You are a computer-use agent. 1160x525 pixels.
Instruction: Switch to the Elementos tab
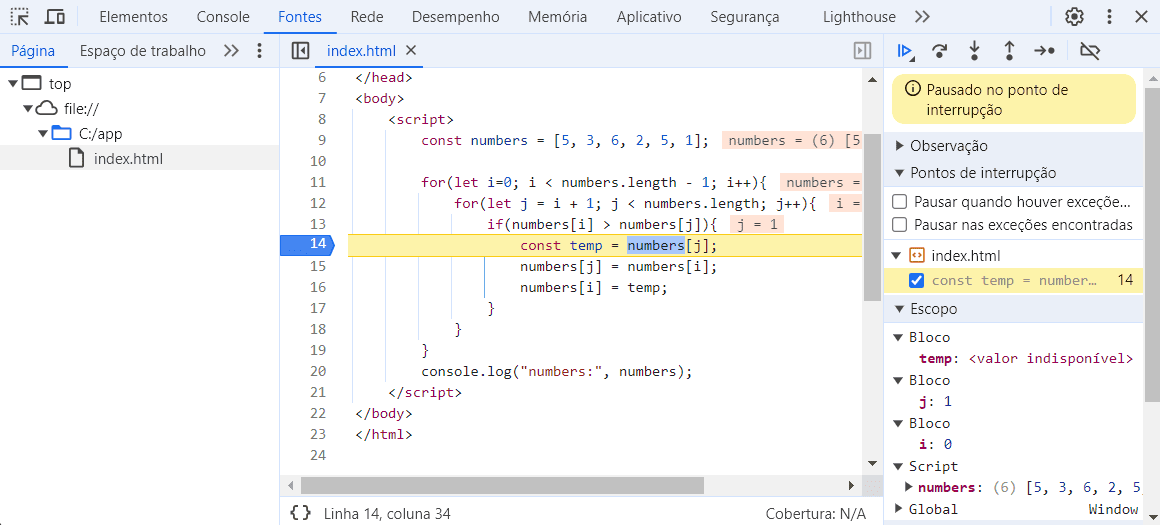(x=133, y=17)
